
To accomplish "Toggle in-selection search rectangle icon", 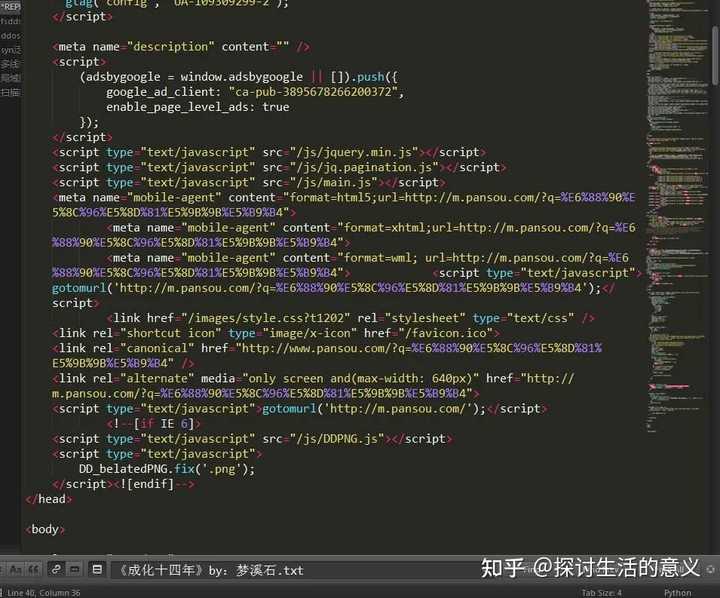I will coord(74,570).
